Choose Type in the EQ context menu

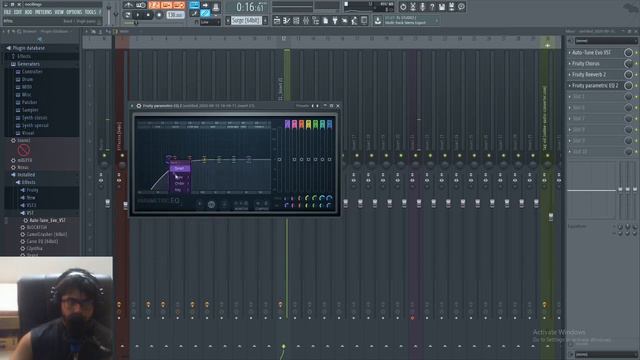coord(179,178)
